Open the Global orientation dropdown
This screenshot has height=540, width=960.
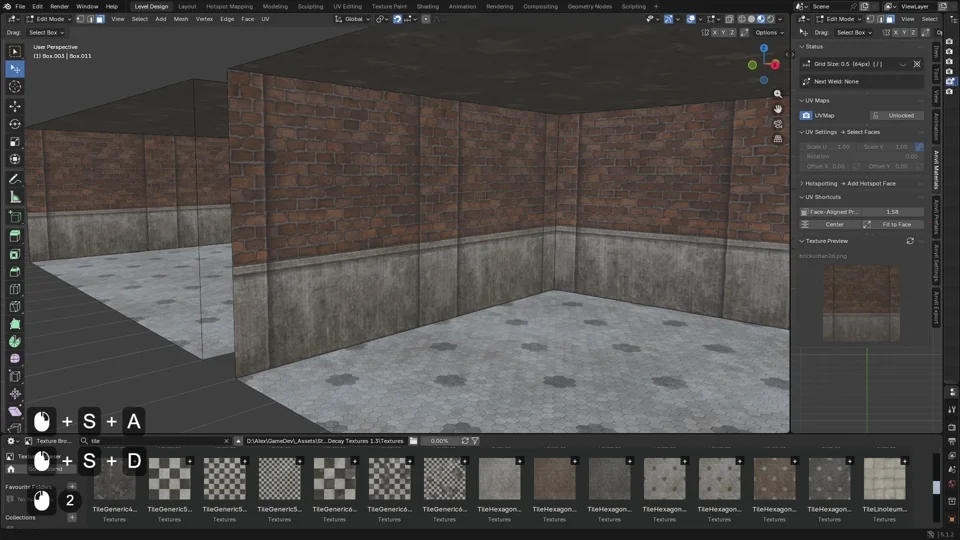pos(352,19)
